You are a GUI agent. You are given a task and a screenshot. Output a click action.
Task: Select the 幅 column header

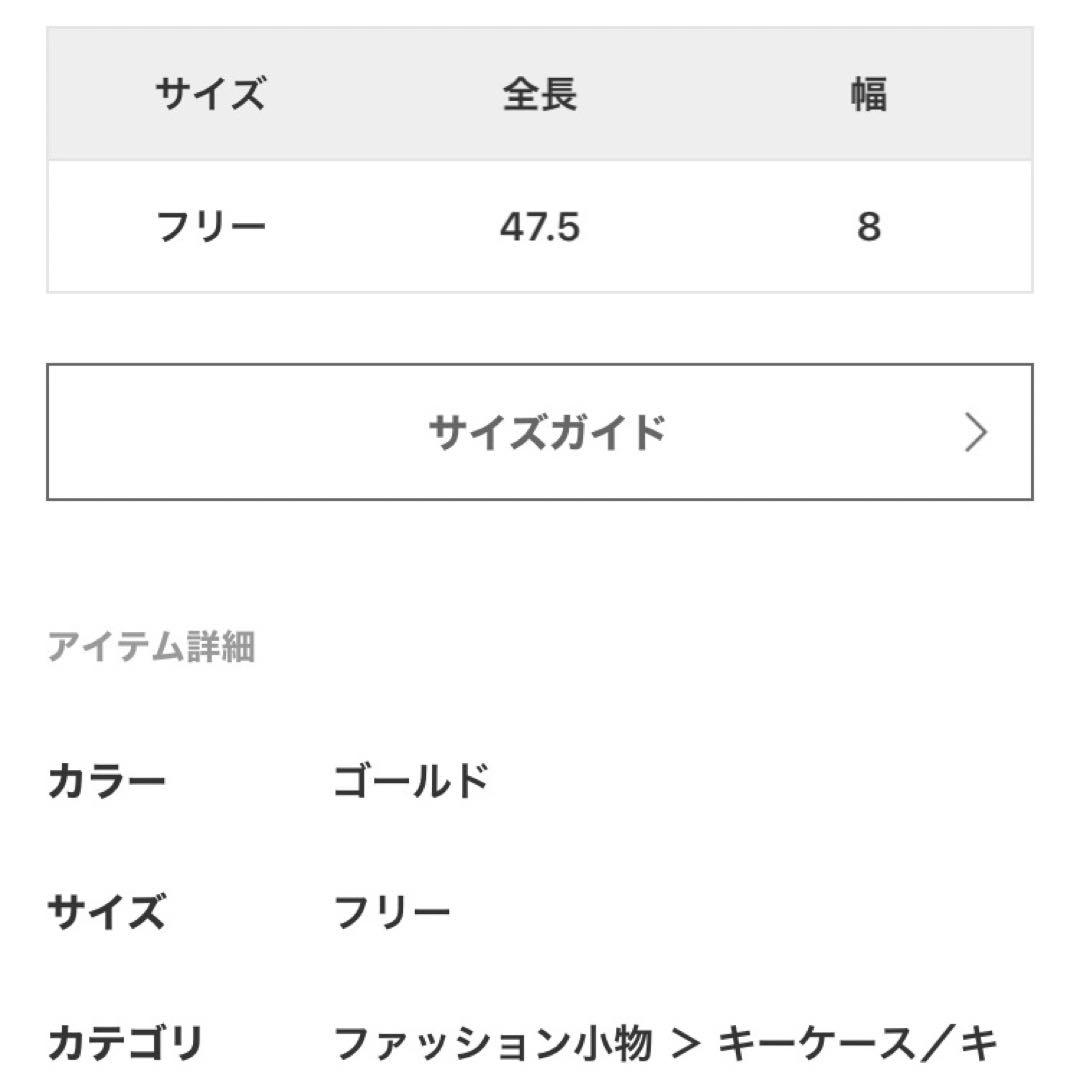(x=869, y=94)
